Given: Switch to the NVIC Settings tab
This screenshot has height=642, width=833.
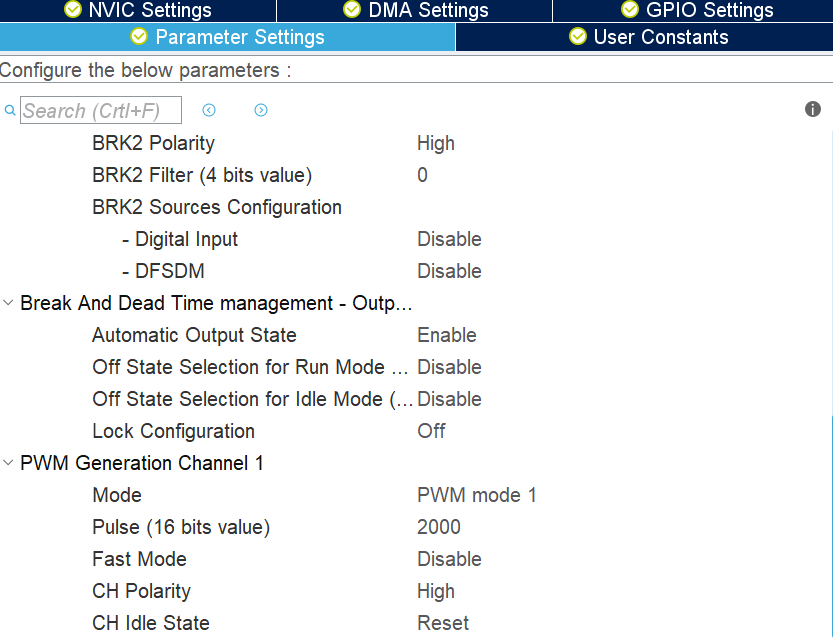Looking at the screenshot, I should click(138, 11).
